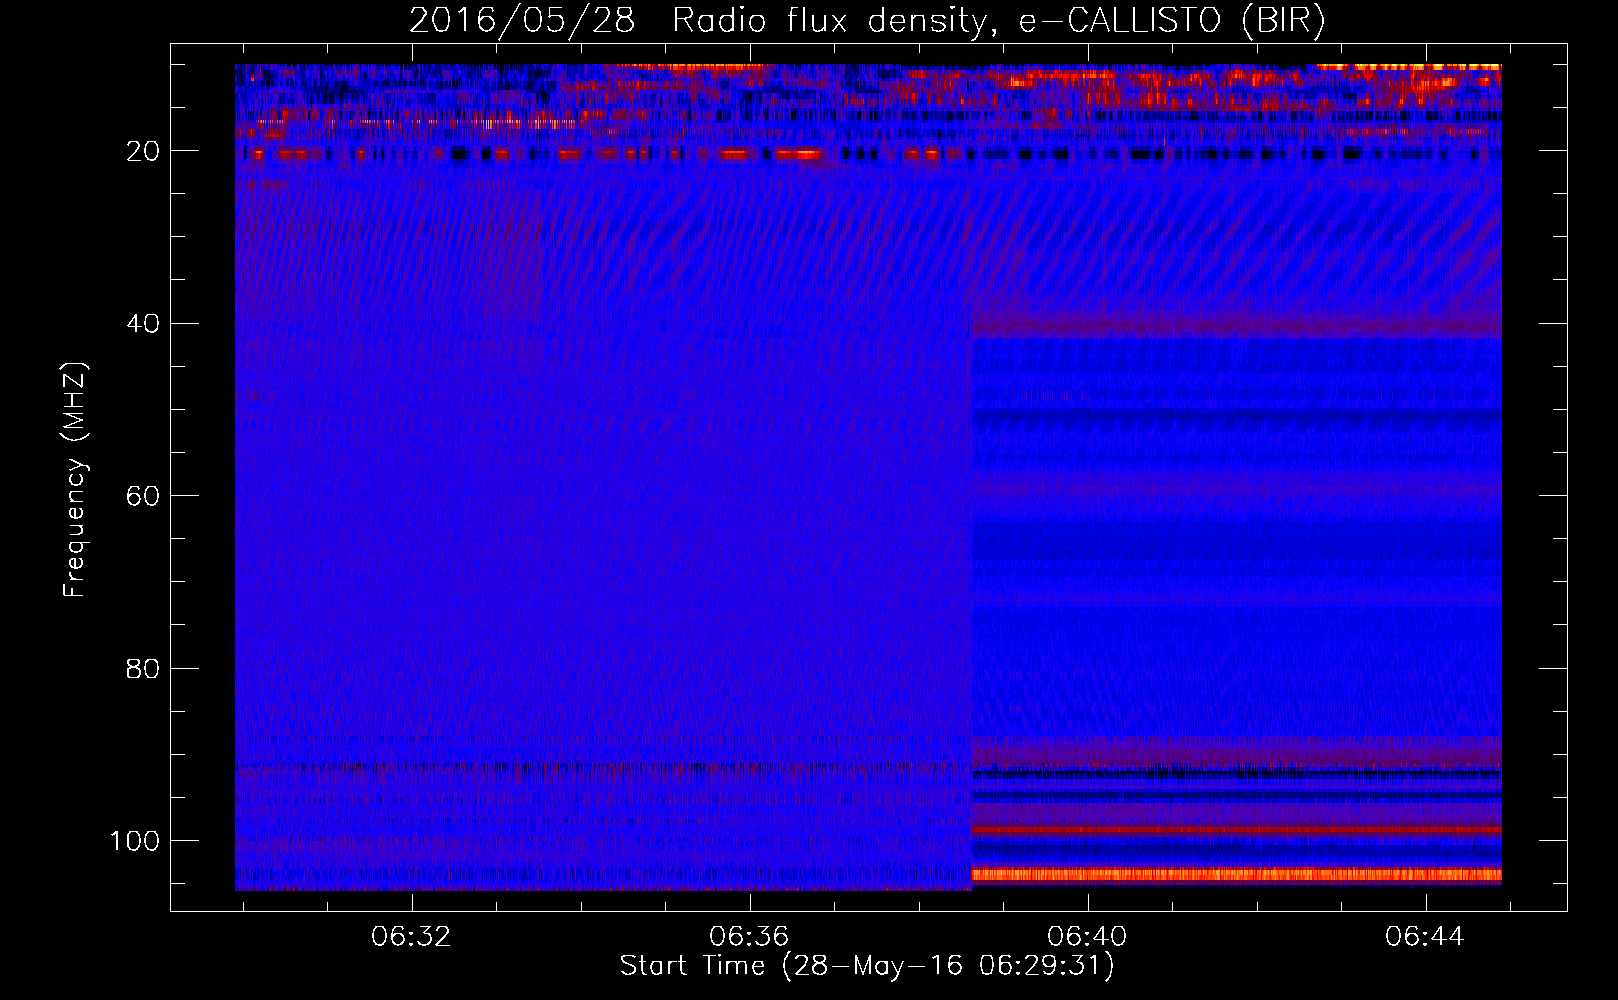The height and width of the screenshot is (1000, 1618).
Task: Click the 100 frequency tick label
Action: [x=136, y=841]
